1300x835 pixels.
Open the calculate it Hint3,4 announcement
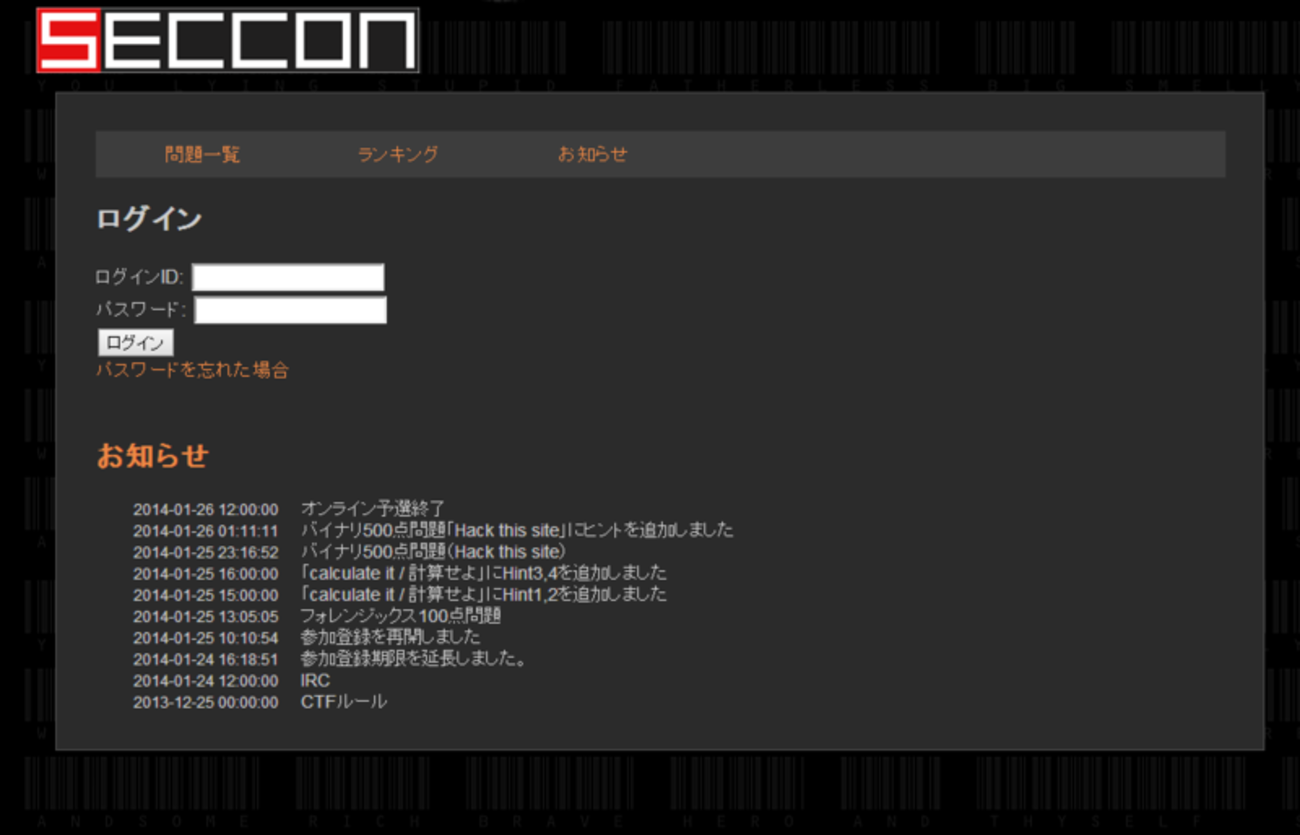click(483, 573)
